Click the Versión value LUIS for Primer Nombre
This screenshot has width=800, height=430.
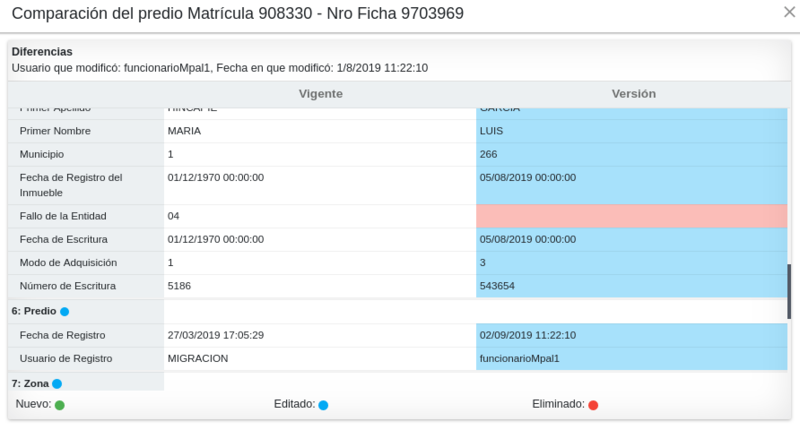coord(491,131)
